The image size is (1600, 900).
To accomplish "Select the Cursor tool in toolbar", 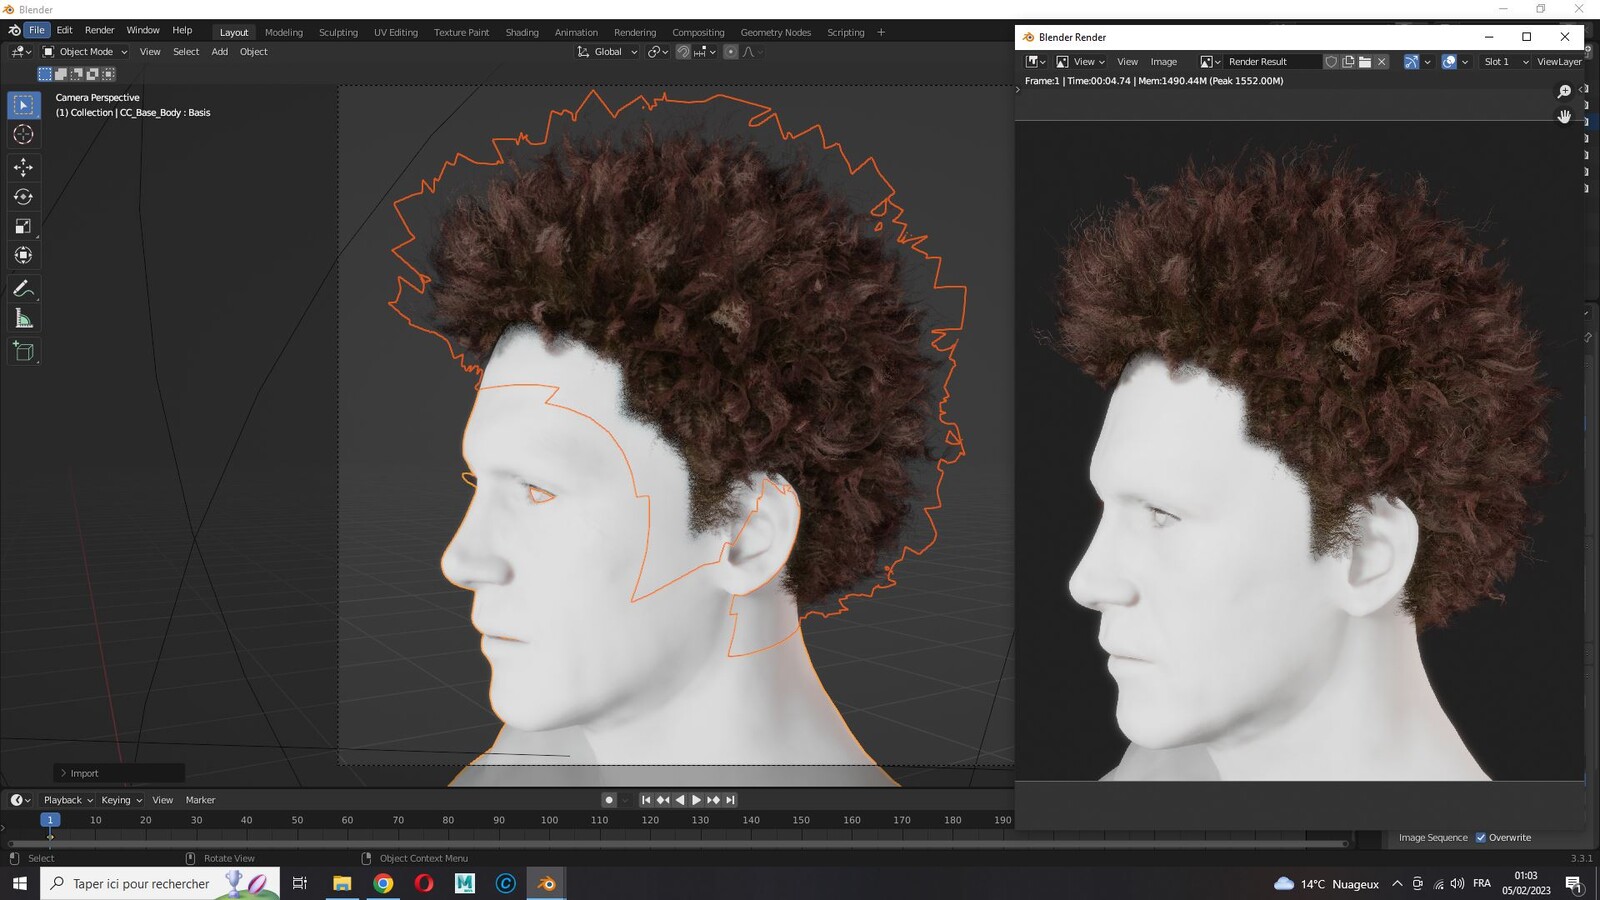I will click(23, 134).
